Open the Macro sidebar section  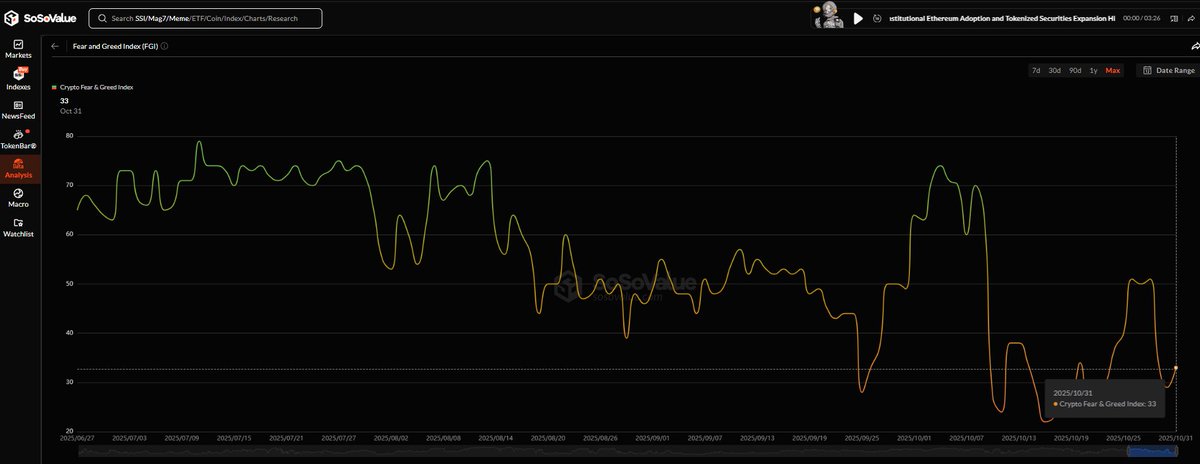coord(19,198)
